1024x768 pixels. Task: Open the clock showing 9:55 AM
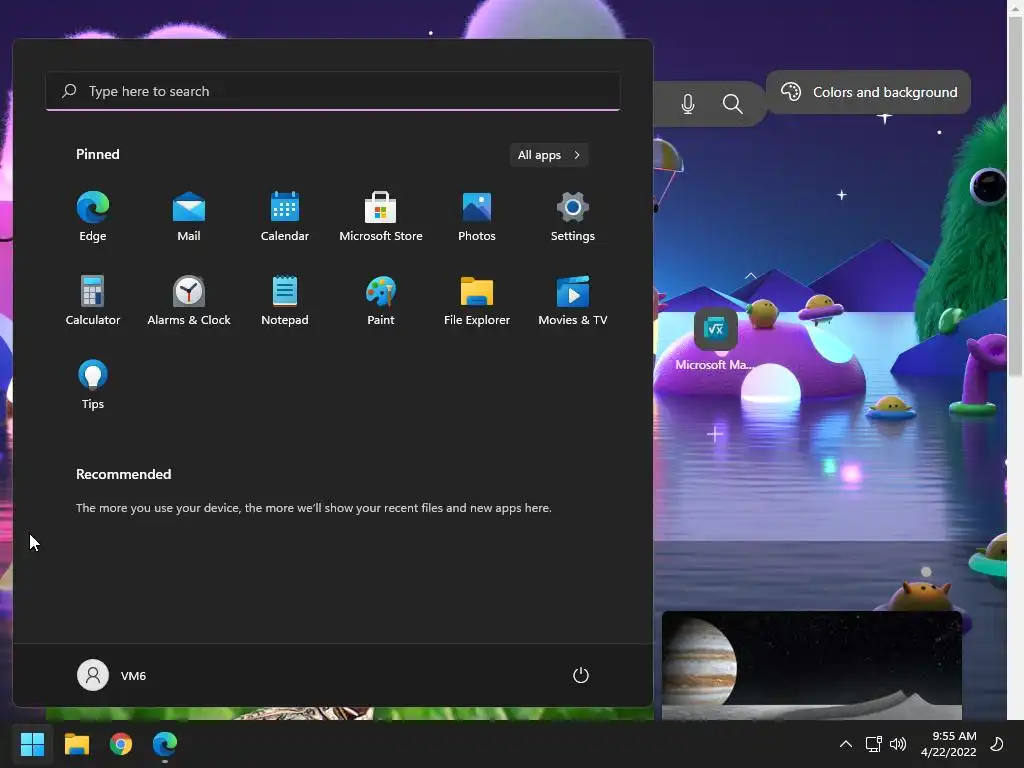(x=949, y=744)
